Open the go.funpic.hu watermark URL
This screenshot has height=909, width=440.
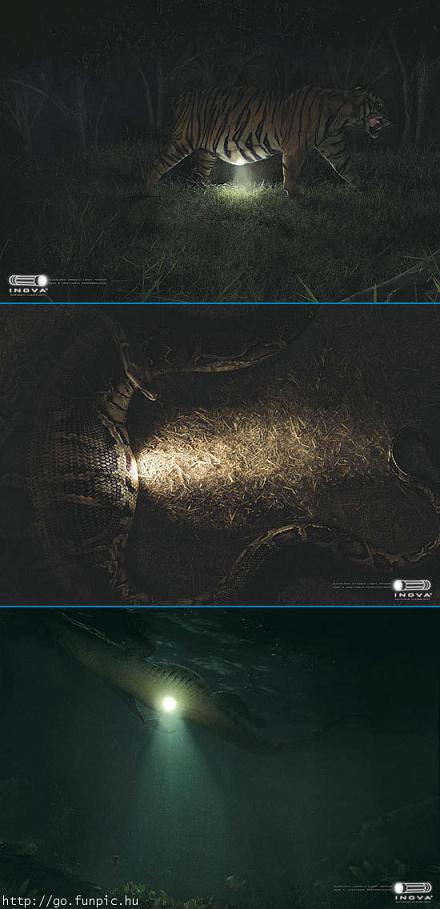tap(70, 901)
